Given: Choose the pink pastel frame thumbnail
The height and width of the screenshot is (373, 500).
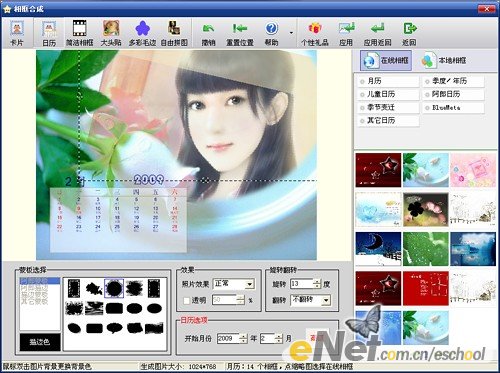Looking at the screenshot, I should coord(473,170).
